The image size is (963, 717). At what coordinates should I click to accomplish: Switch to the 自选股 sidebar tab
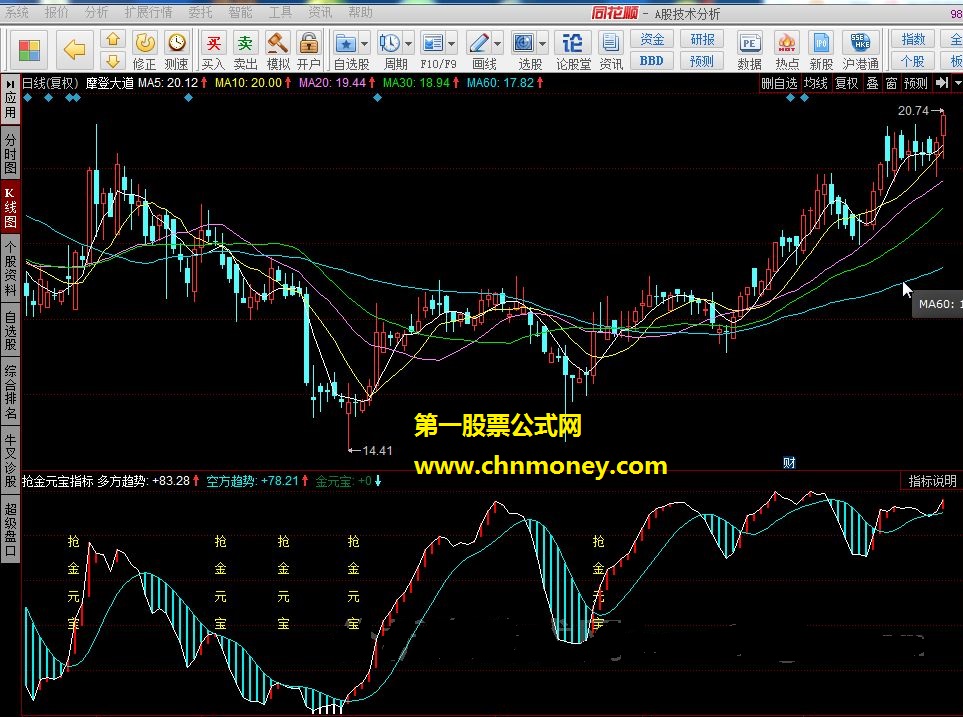[10, 331]
